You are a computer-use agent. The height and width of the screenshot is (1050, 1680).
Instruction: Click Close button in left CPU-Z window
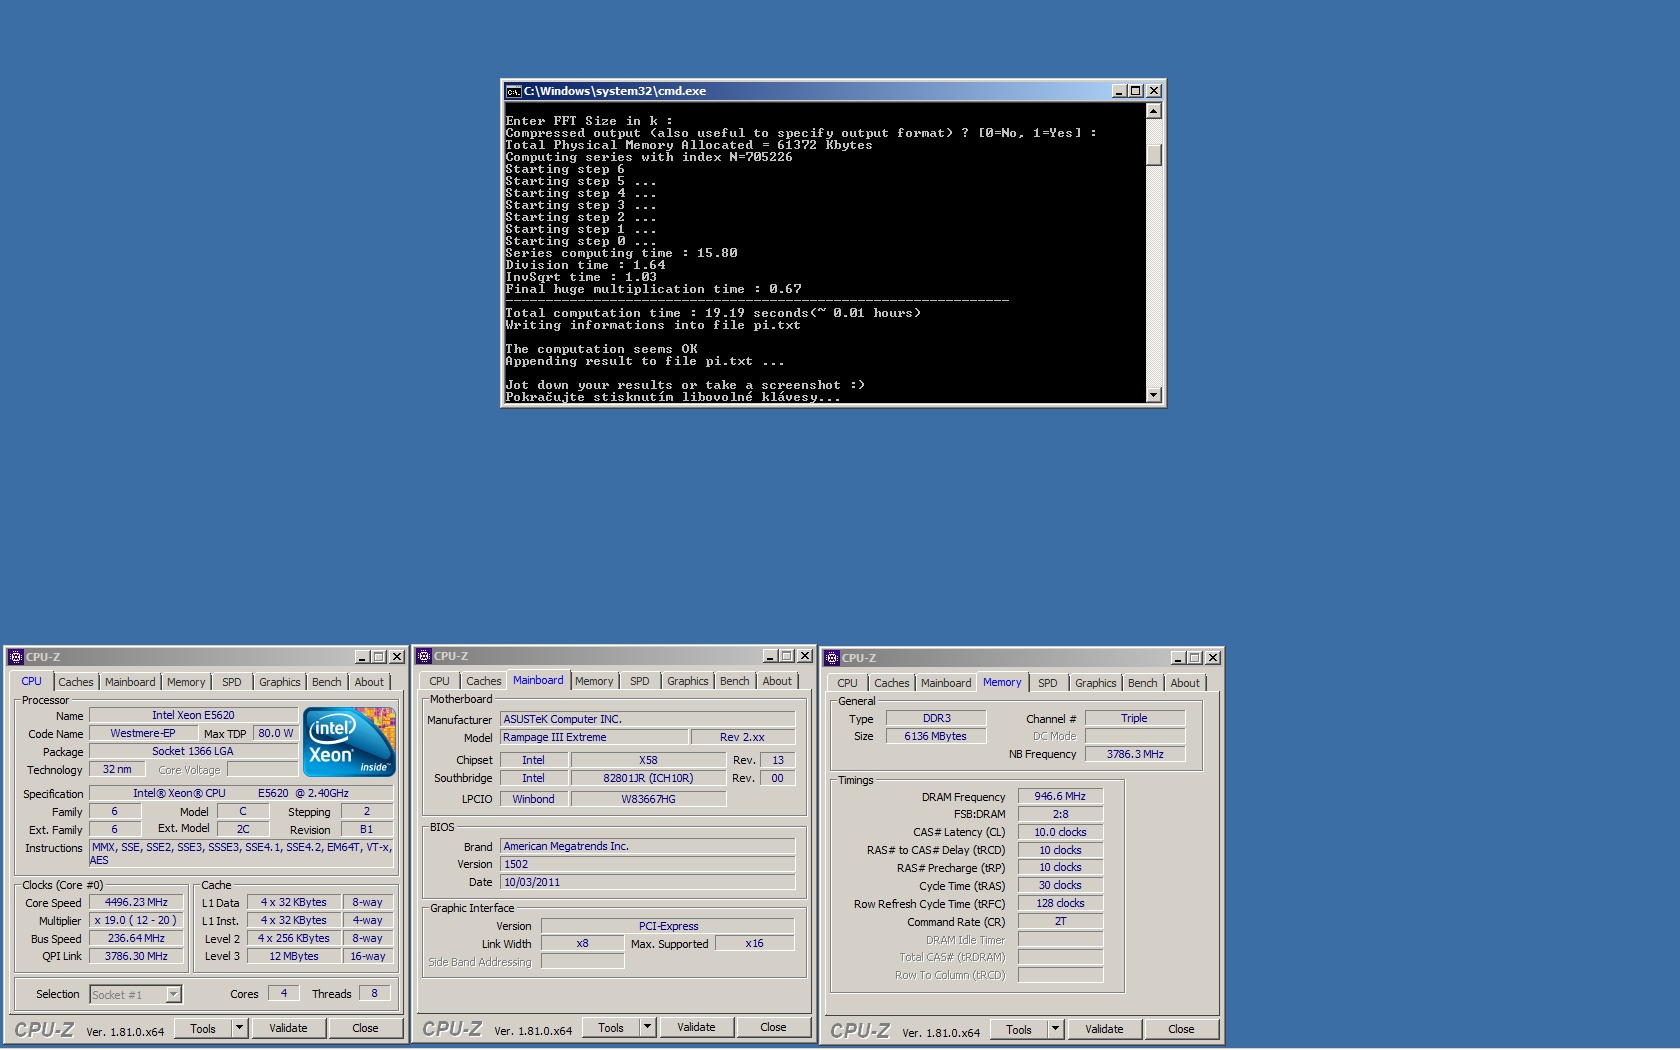click(x=365, y=1028)
